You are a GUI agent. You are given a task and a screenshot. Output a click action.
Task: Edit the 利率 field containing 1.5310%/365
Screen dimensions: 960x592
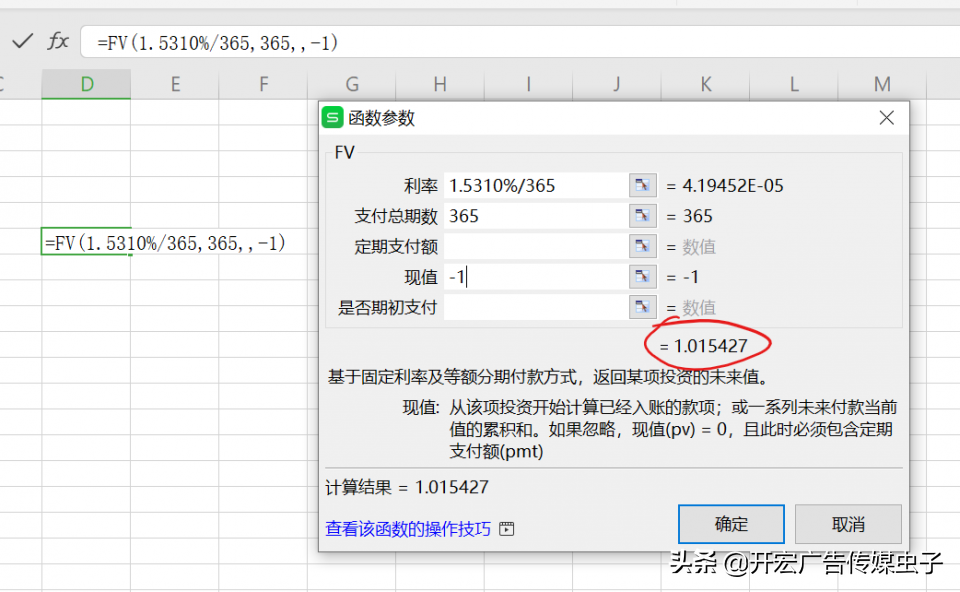tap(536, 185)
